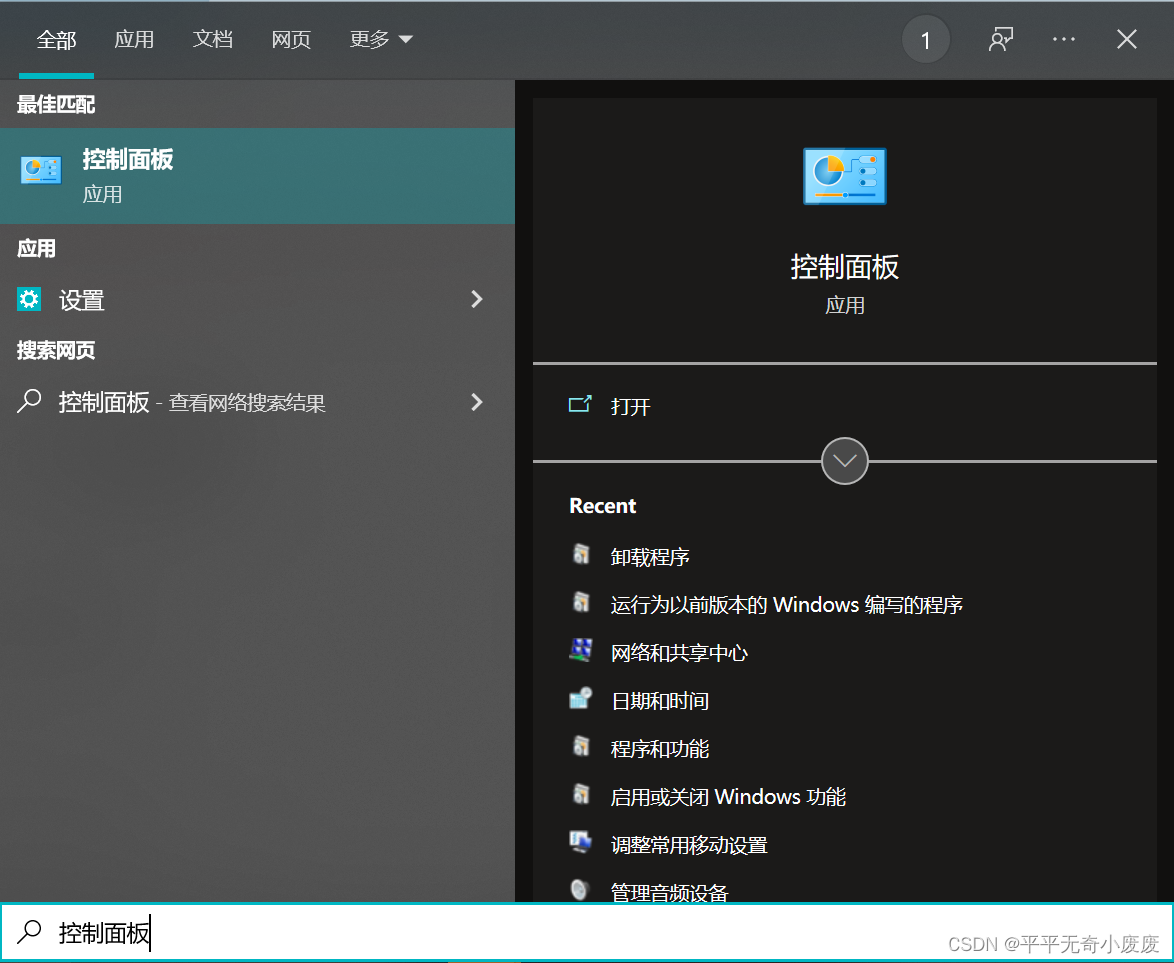This screenshot has width=1174, height=963.
Task: Close the search panel
Action: click(x=1127, y=40)
